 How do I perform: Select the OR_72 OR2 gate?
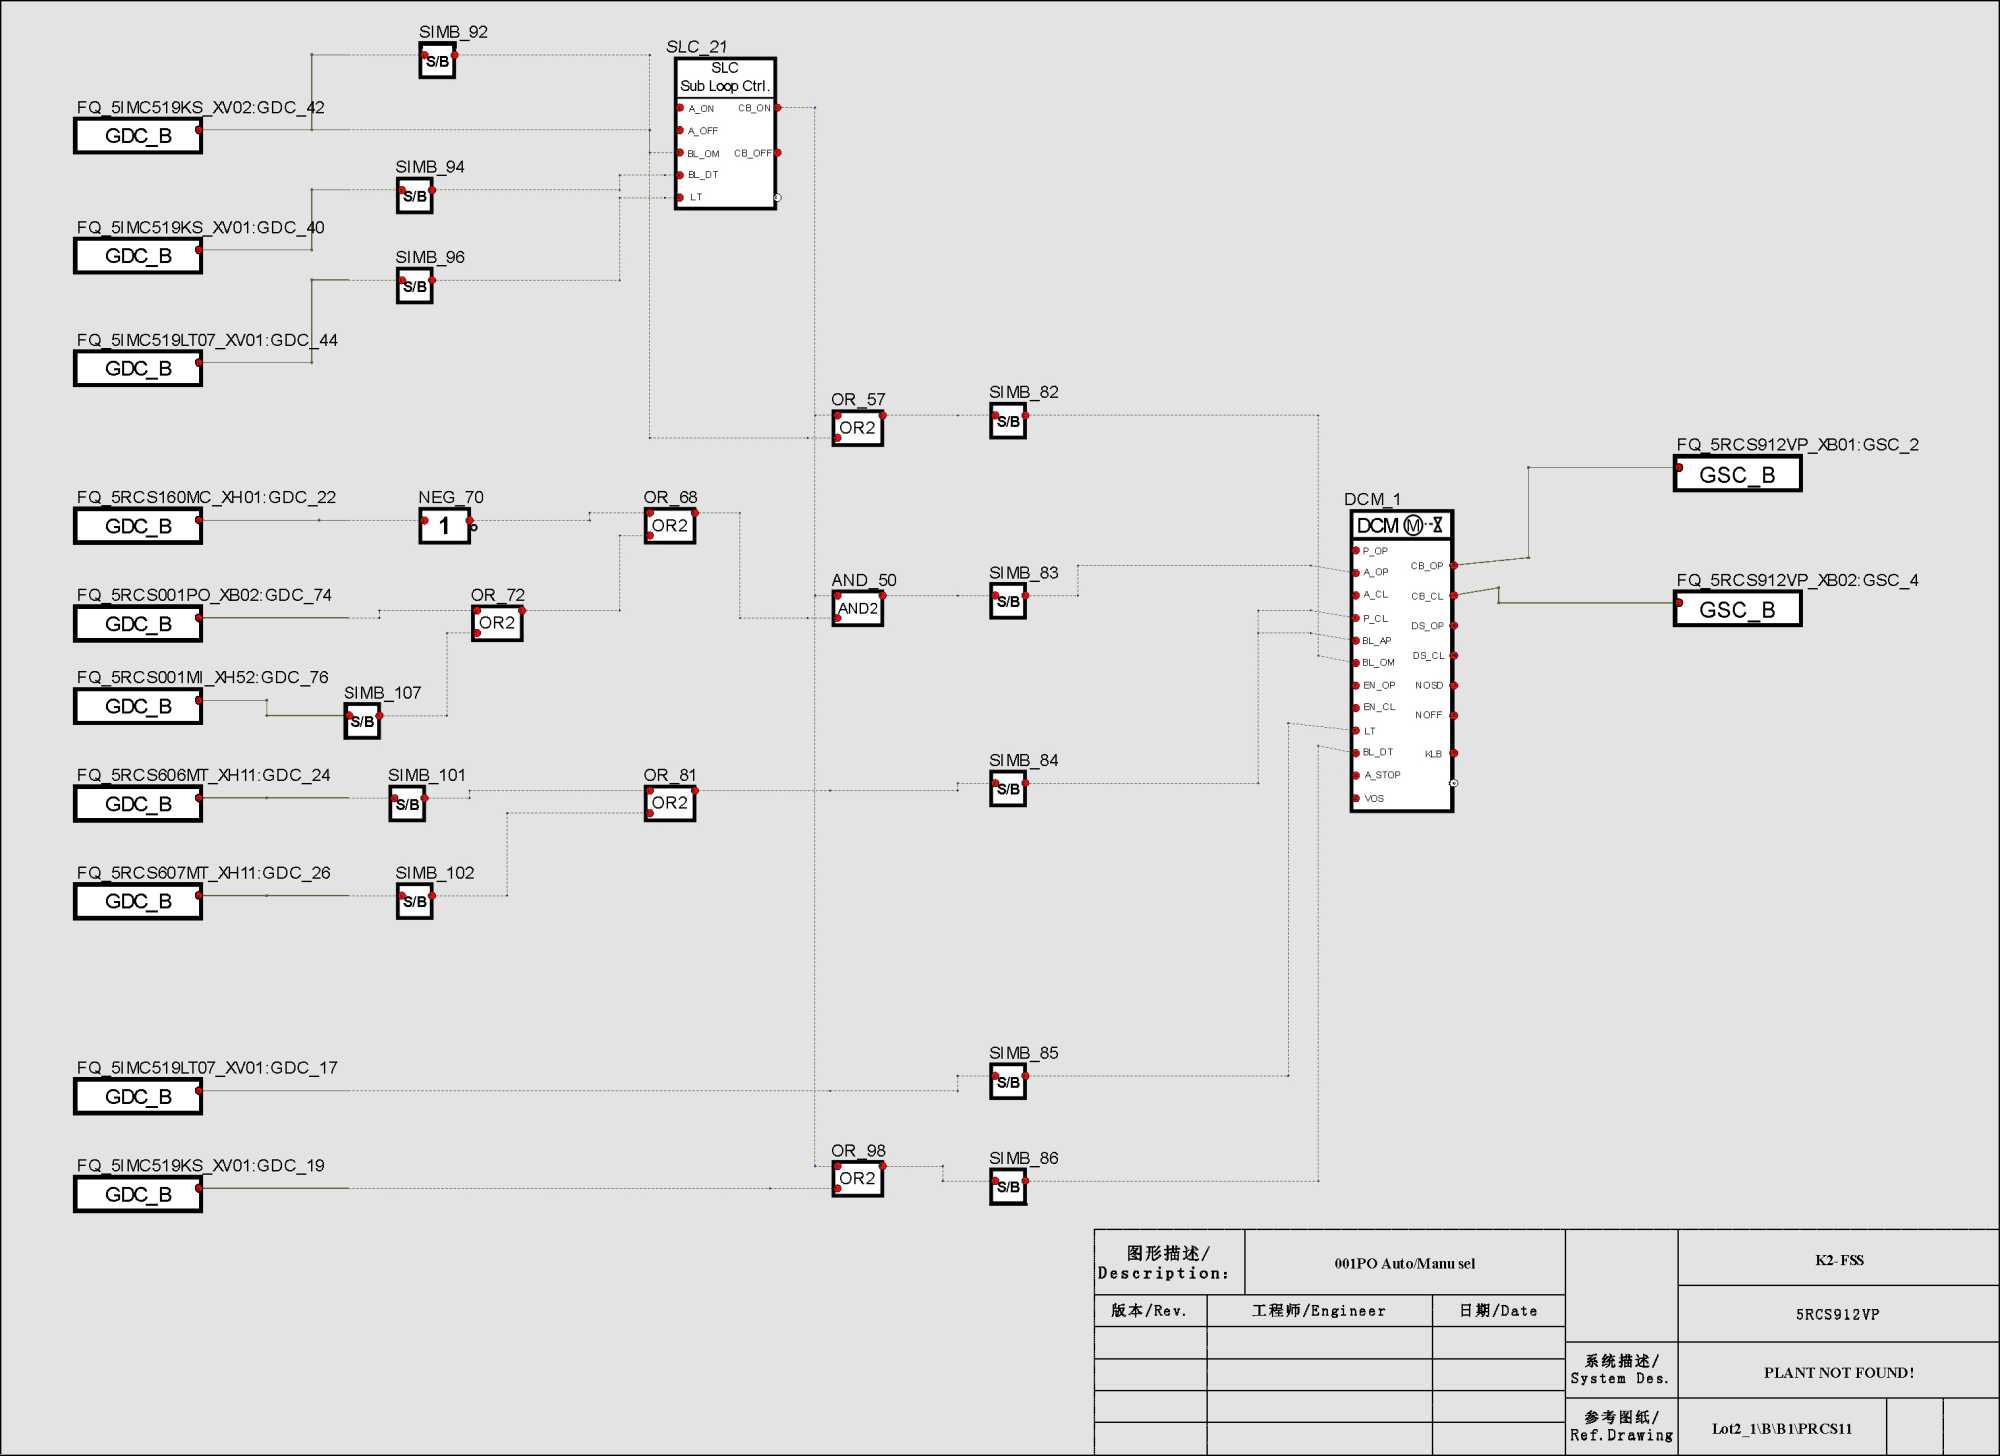coord(497,623)
